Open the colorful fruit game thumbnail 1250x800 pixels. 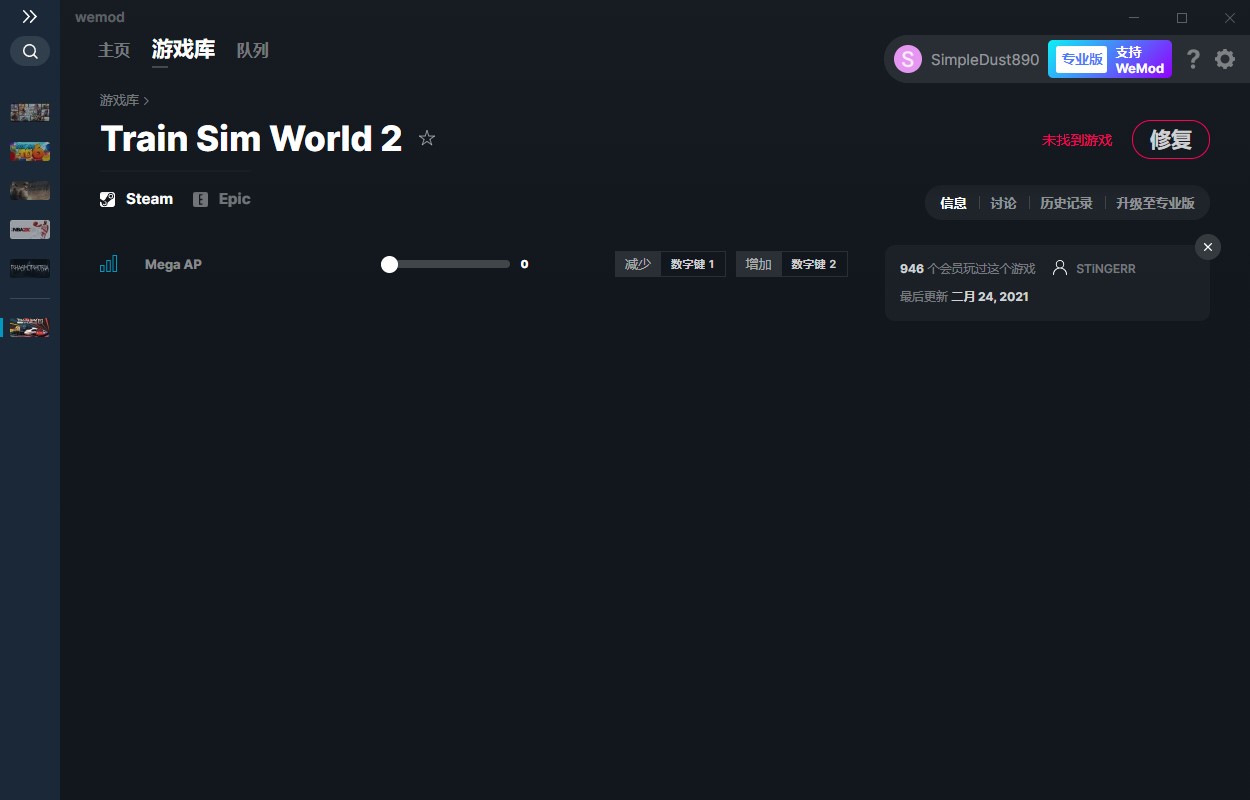click(30, 151)
